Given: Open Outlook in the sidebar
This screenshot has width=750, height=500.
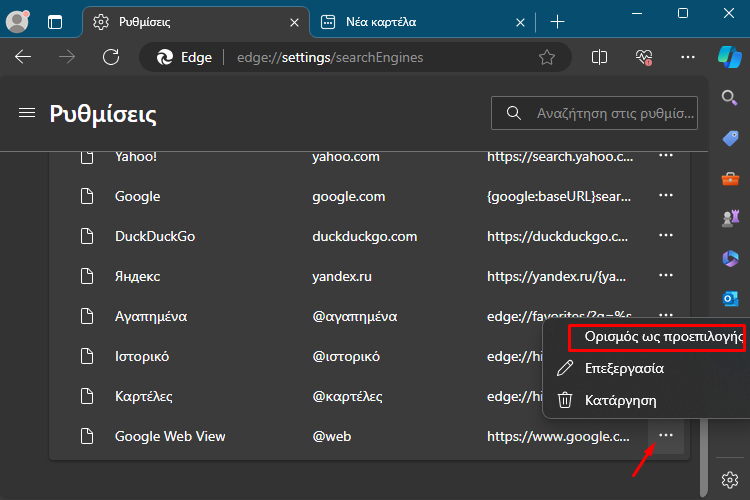Looking at the screenshot, I should point(730,299).
